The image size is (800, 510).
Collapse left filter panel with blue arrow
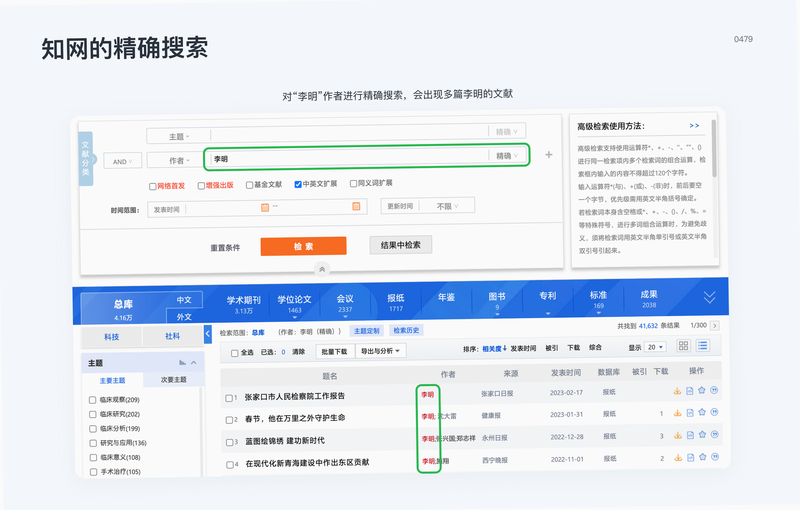click(208, 335)
